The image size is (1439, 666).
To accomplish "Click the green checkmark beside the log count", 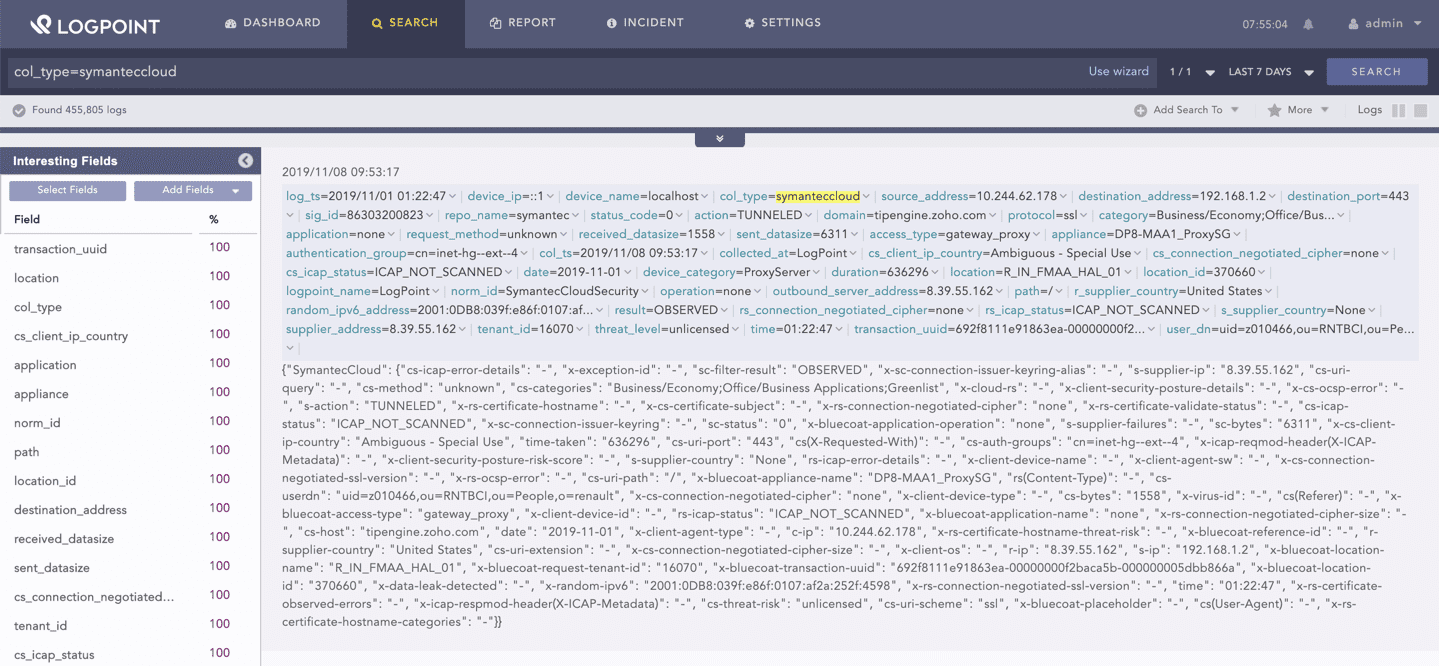I will coord(18,110).
